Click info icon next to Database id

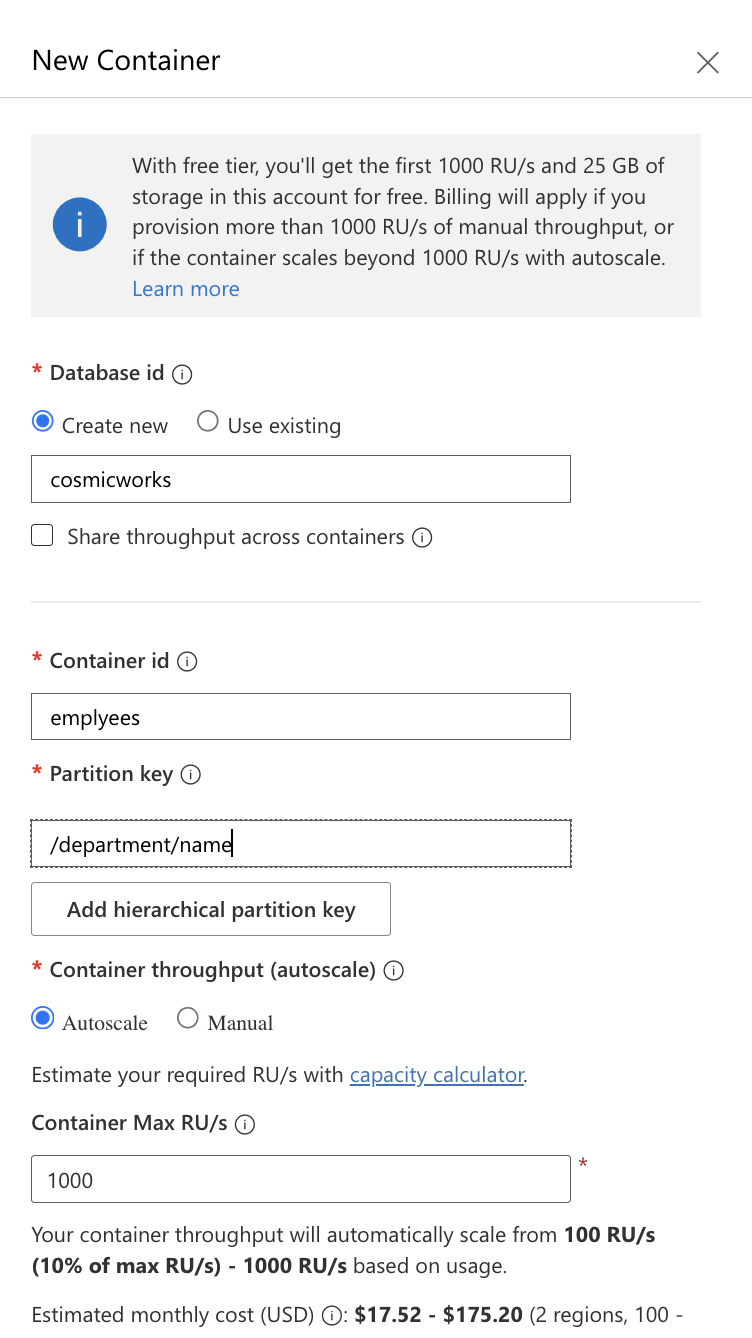pyautogui.click(x=182, y=374)
